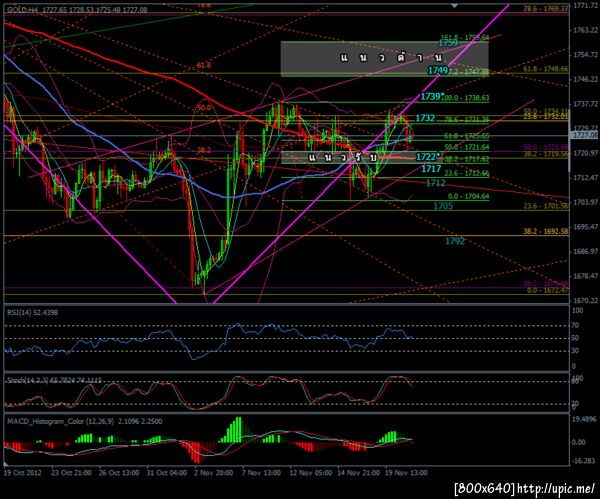Image resolution: width=600 pixels, height=499 pixels.
Task: Select Fibonacci label 0.0 - 1672.47
Action: 548,290
